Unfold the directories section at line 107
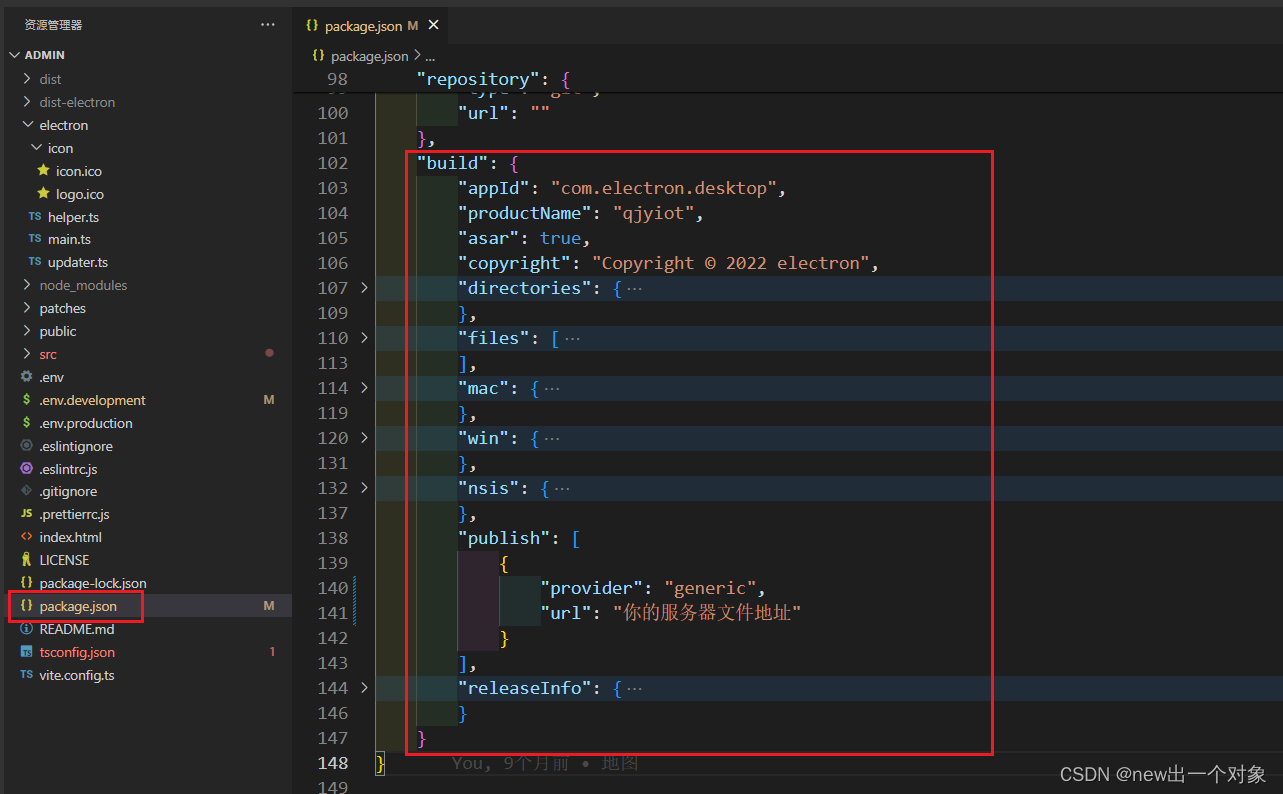This screenshot has height=794, width=1283. tap(362, 287)
